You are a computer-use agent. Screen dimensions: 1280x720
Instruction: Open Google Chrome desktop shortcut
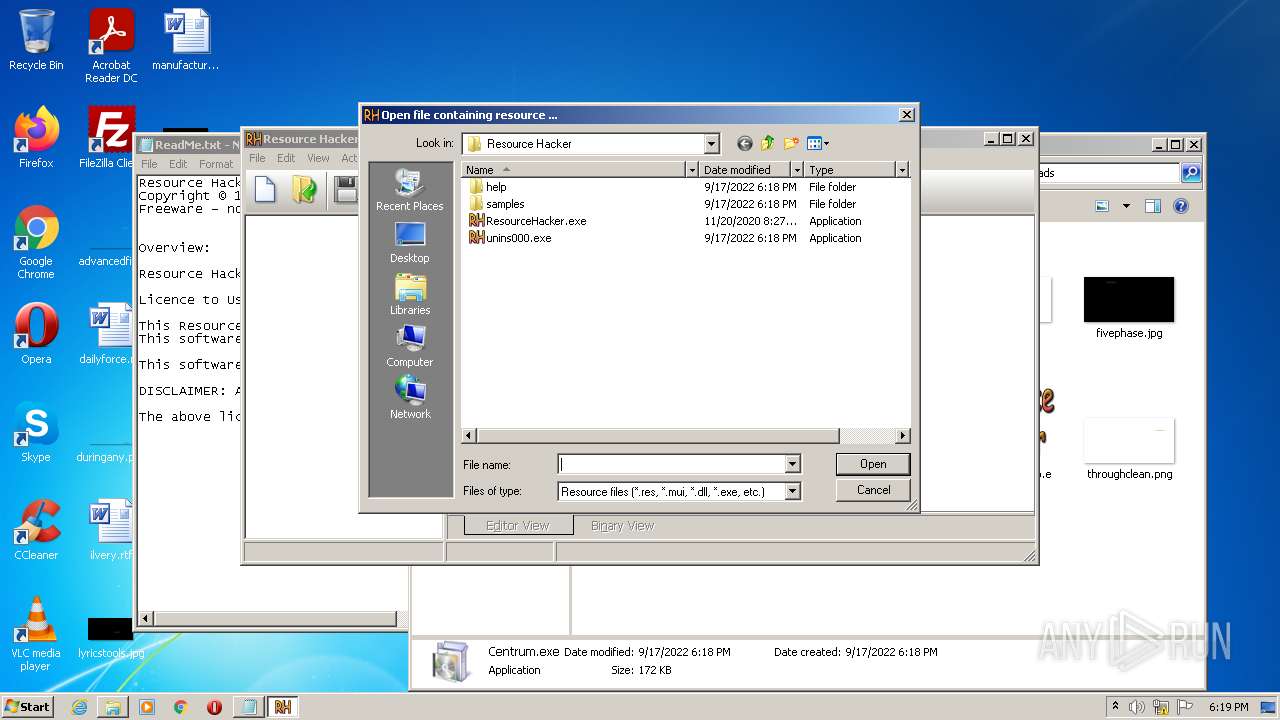pos(36,242)
